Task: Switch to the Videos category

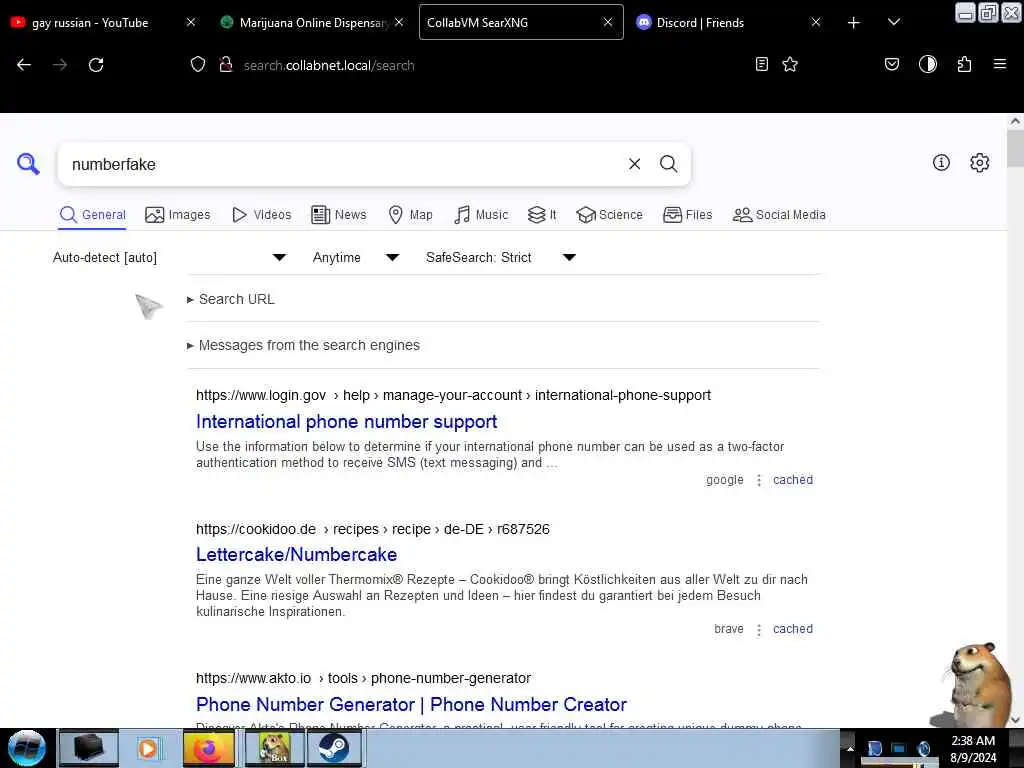Action: 261,215
